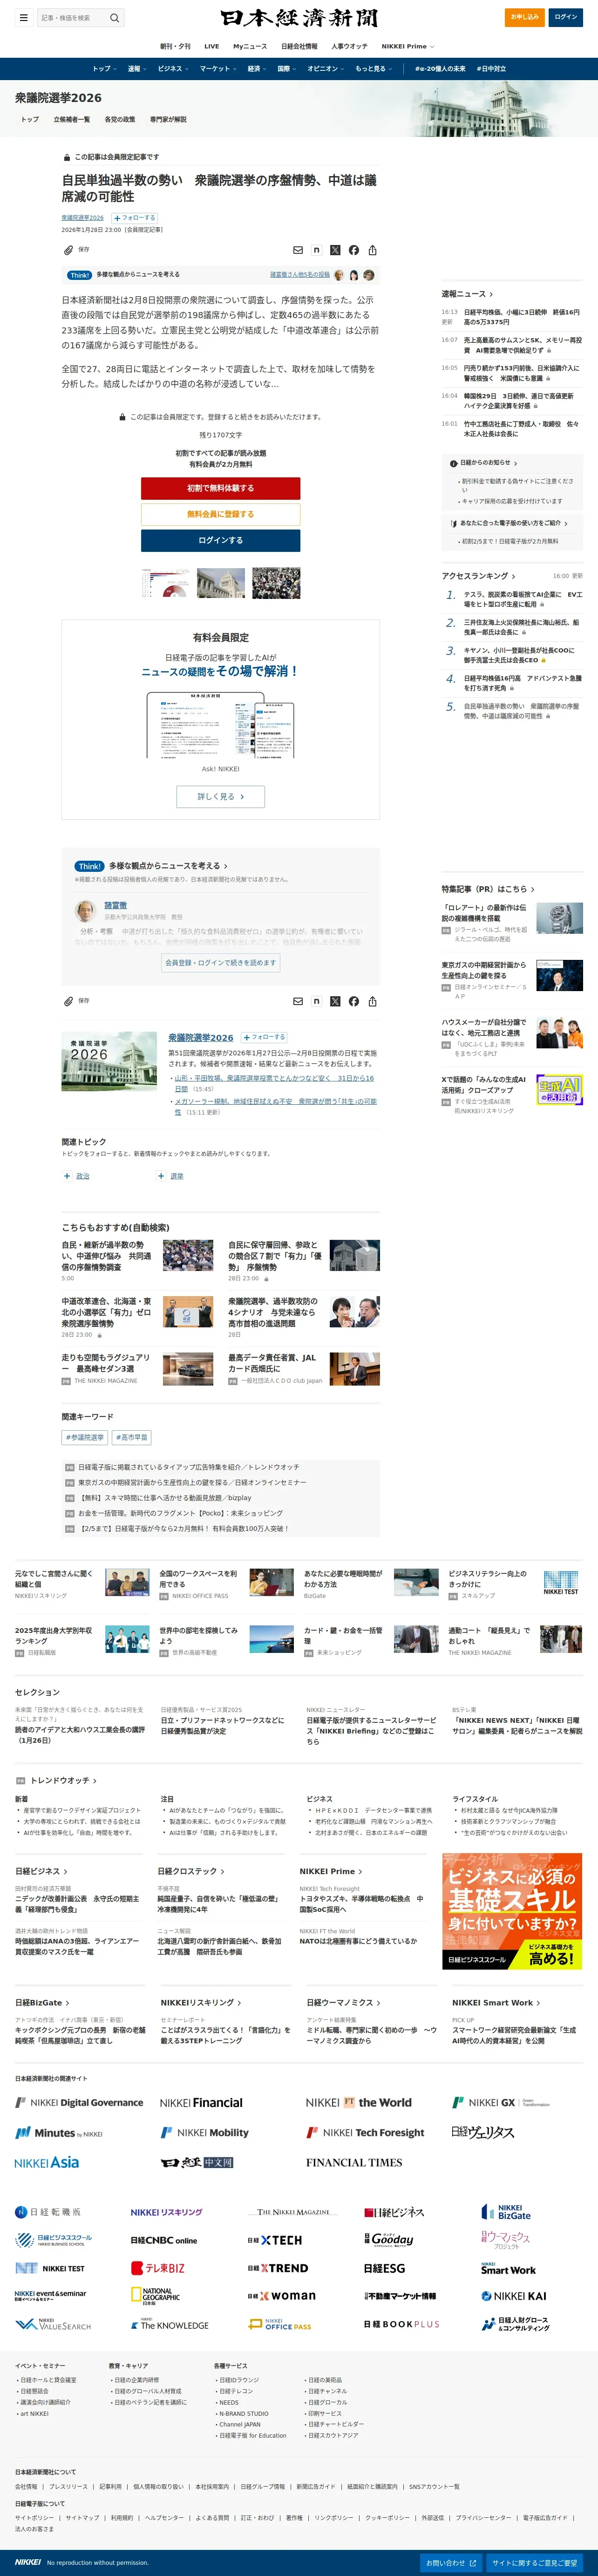
Task: Click the search magnifier icon
Action: 114,18
